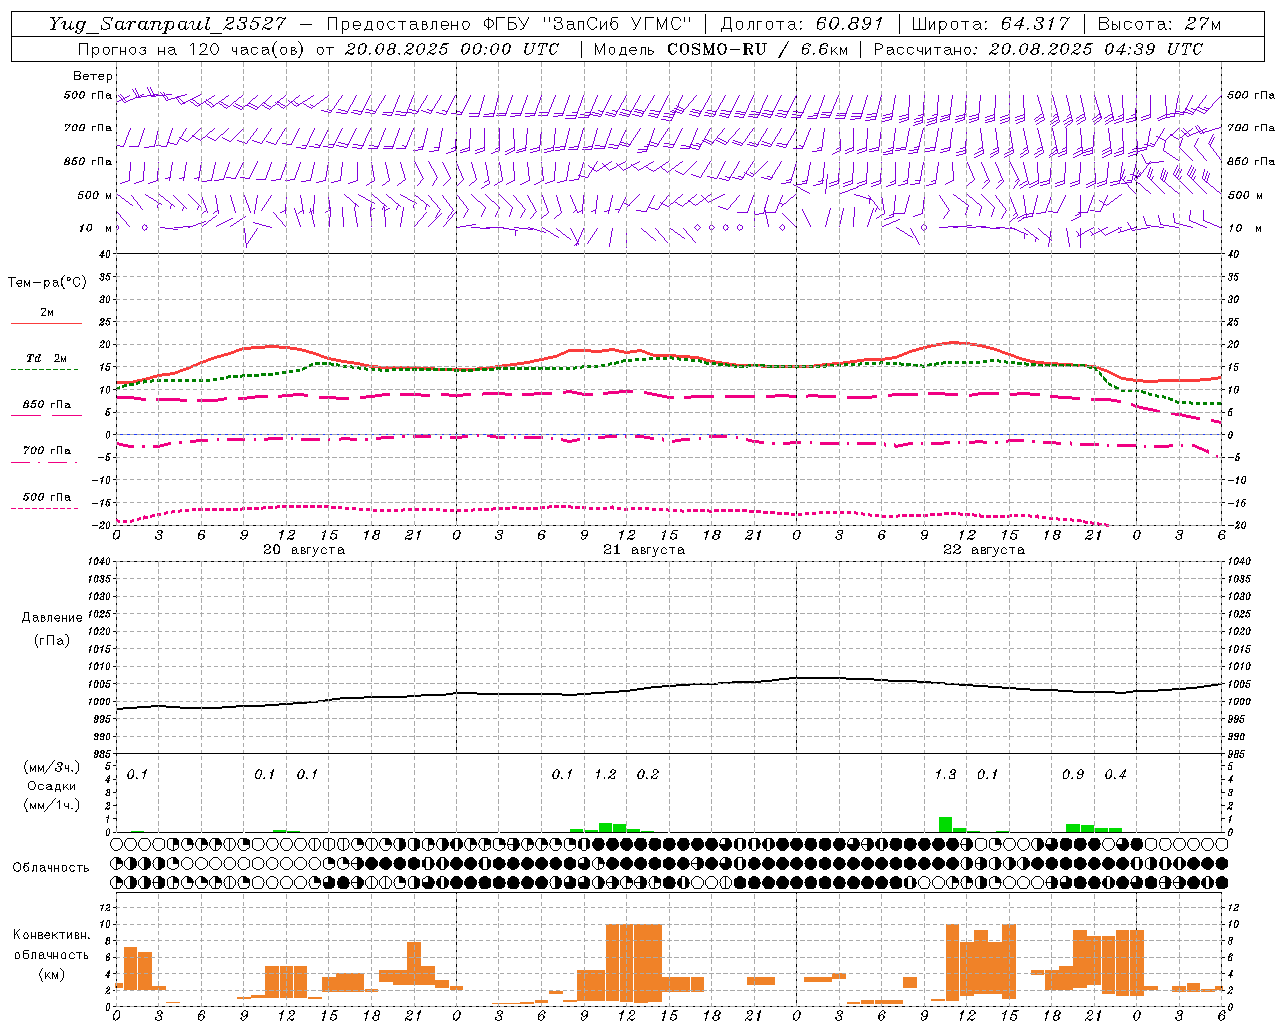1280x1024 pixels.
Task: Click the 2м temperature legend entry
Action: 46,312
